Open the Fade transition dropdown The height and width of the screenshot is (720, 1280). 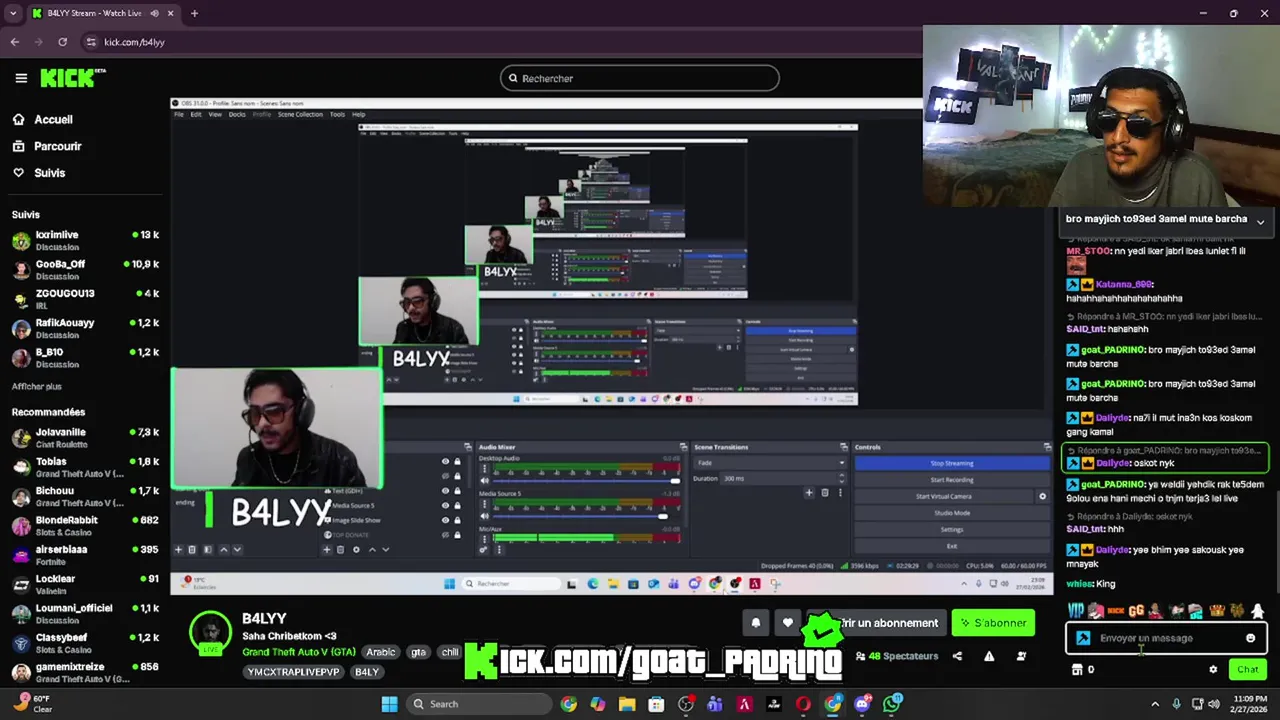click(769, 463)
